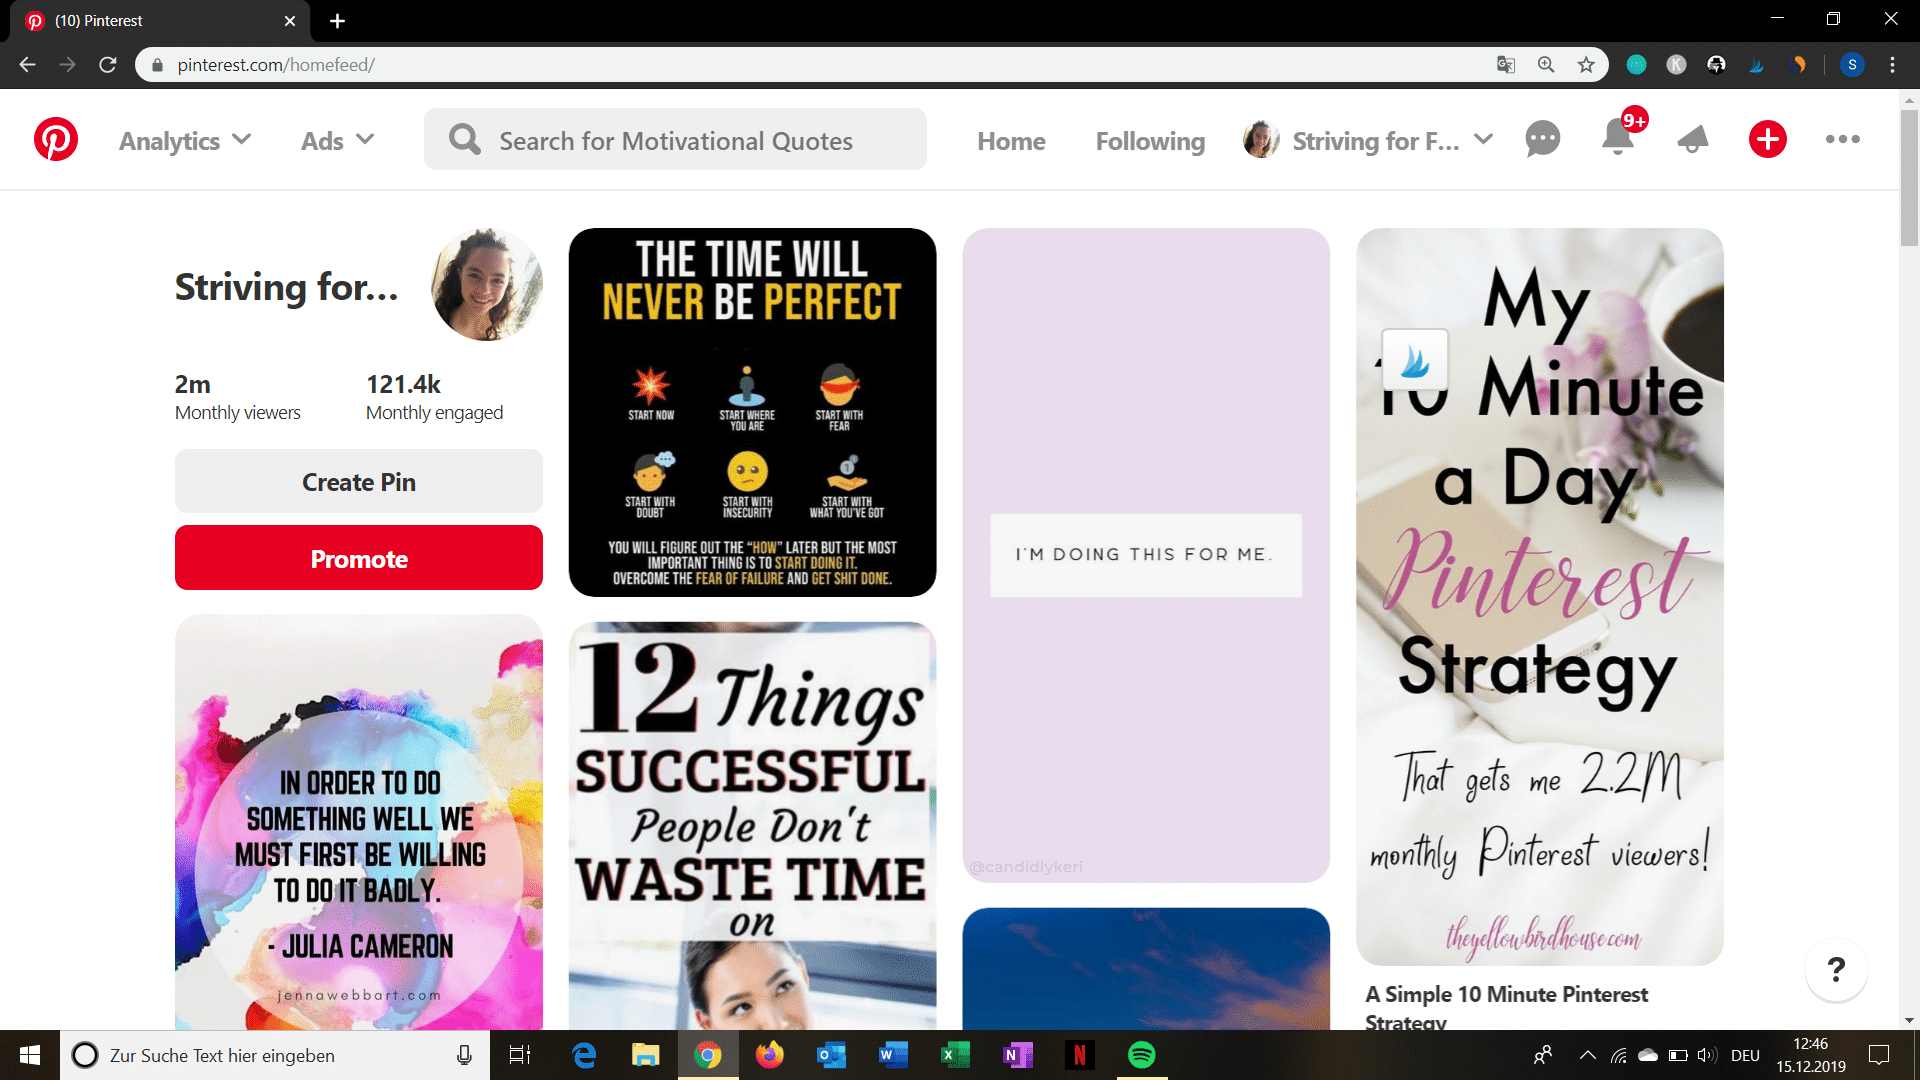Switch to the Home feed

point(1011,140)
